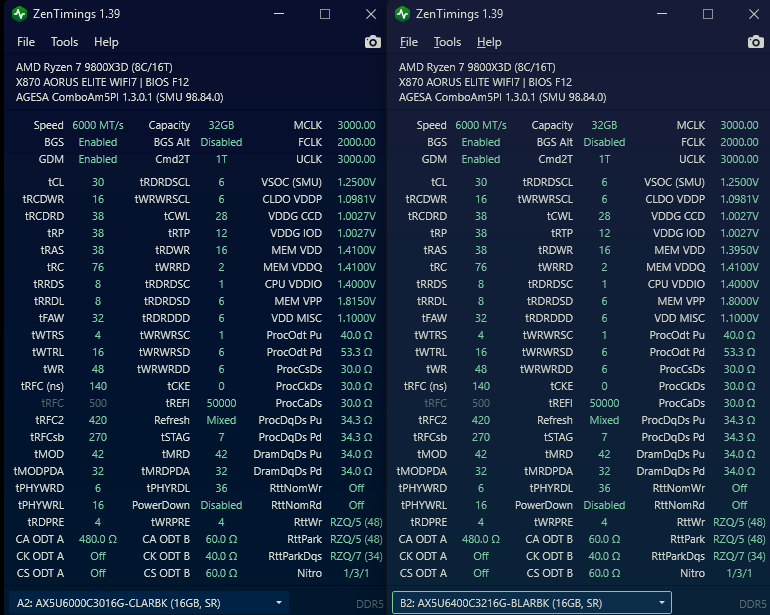Click the tRFC (ns) value 140 in left window

(x=98, y=386)
